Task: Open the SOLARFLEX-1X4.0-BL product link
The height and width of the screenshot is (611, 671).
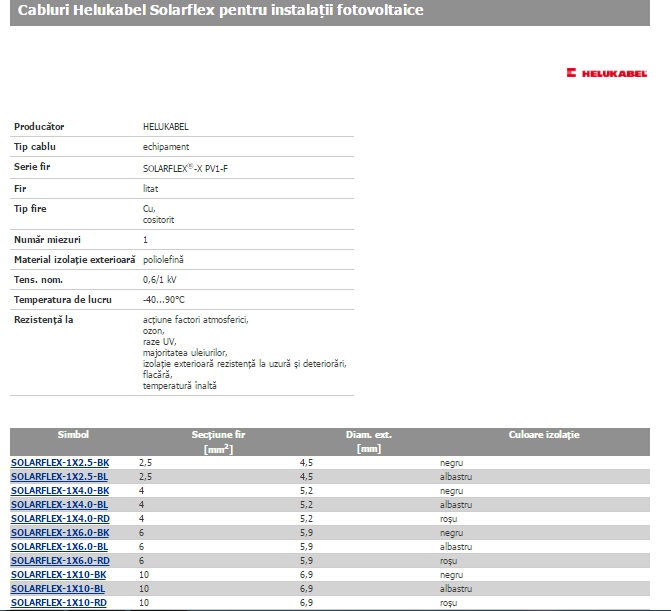Action: tap(59, 504)
